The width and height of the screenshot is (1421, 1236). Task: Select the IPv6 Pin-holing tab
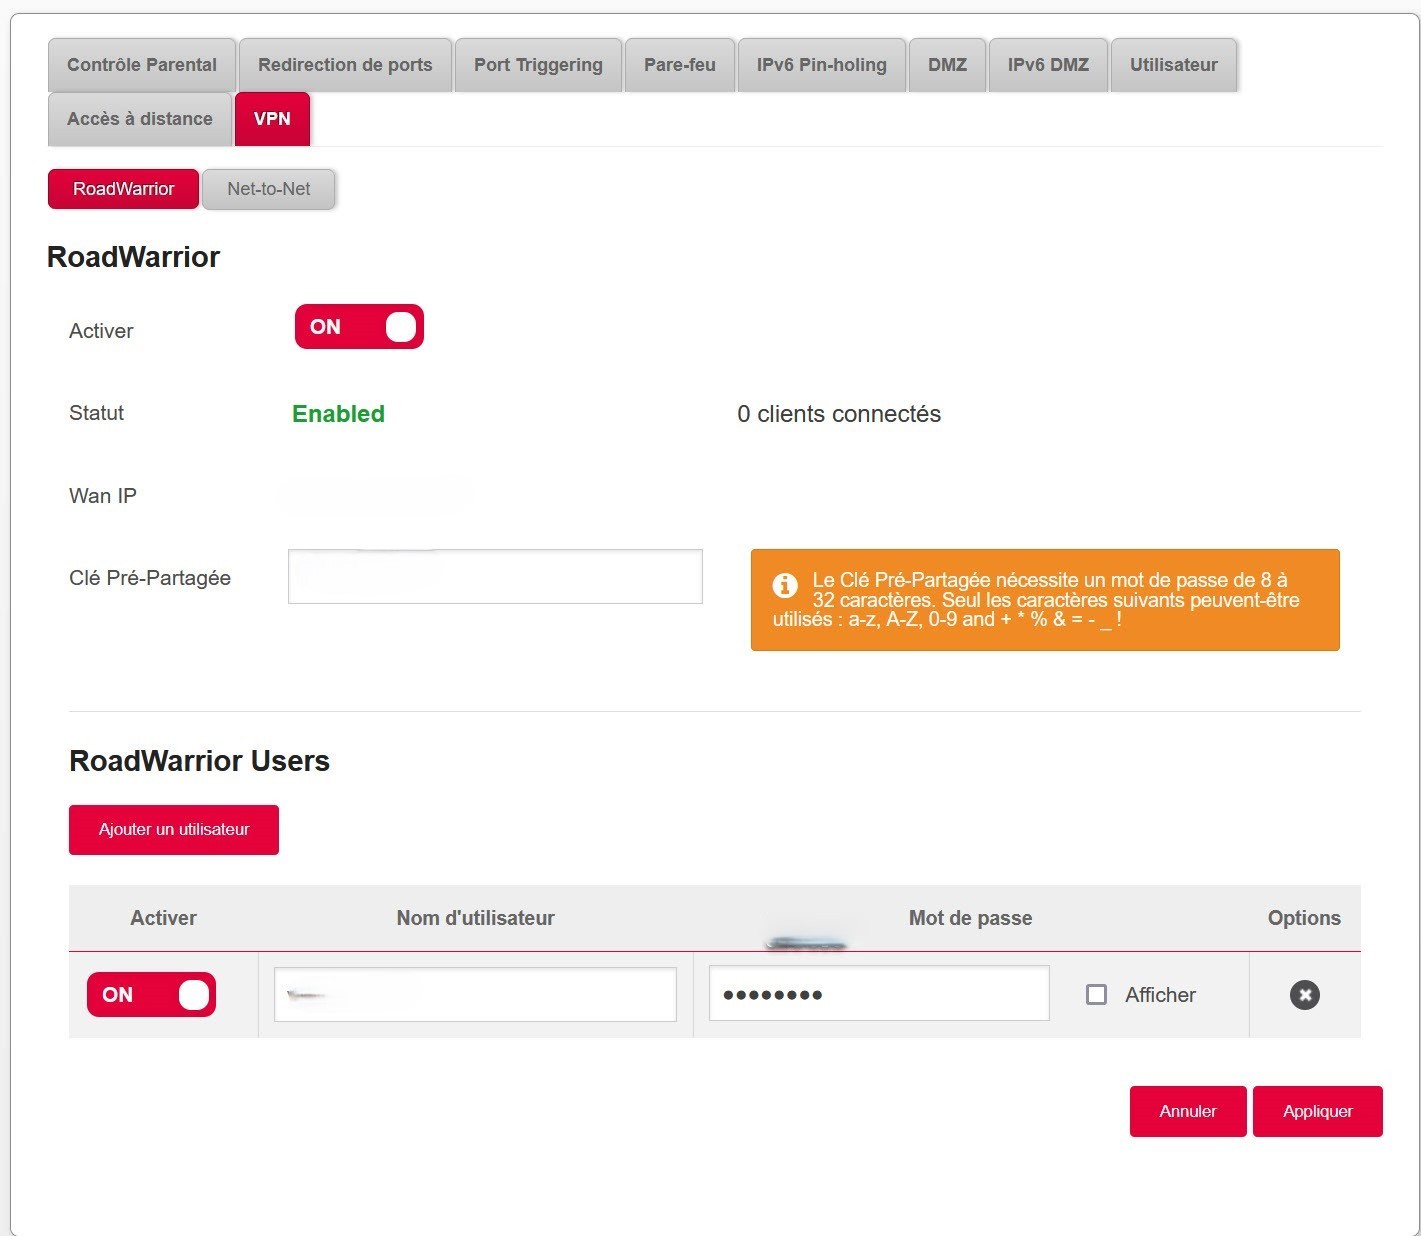coord(821,65)
